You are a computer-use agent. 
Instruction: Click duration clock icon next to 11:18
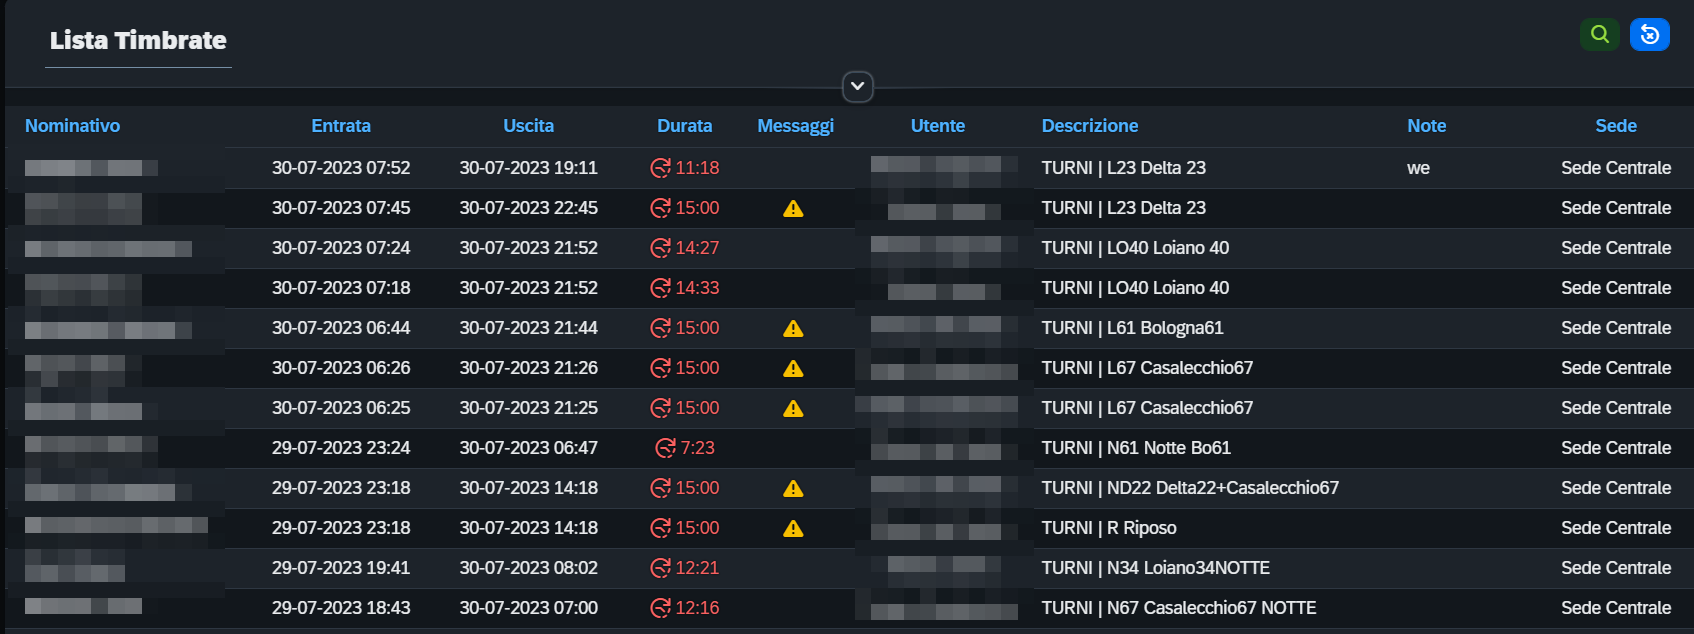point(660,168)
